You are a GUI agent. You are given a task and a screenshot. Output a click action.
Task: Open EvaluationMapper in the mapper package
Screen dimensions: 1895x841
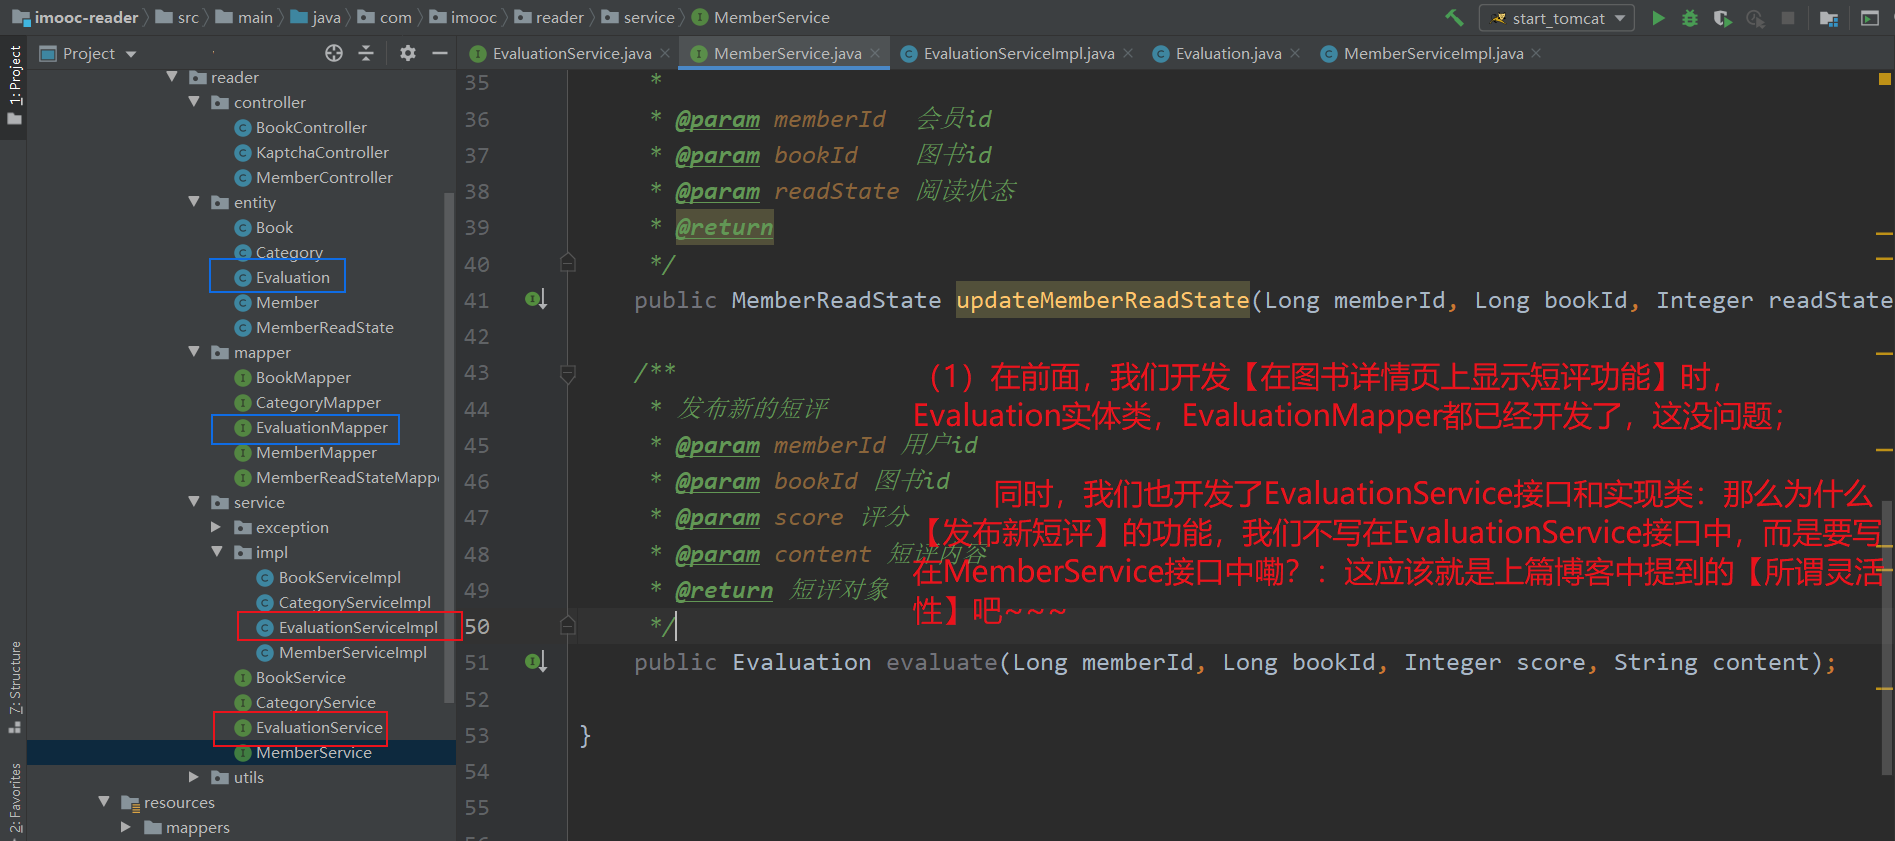(321, 428)
